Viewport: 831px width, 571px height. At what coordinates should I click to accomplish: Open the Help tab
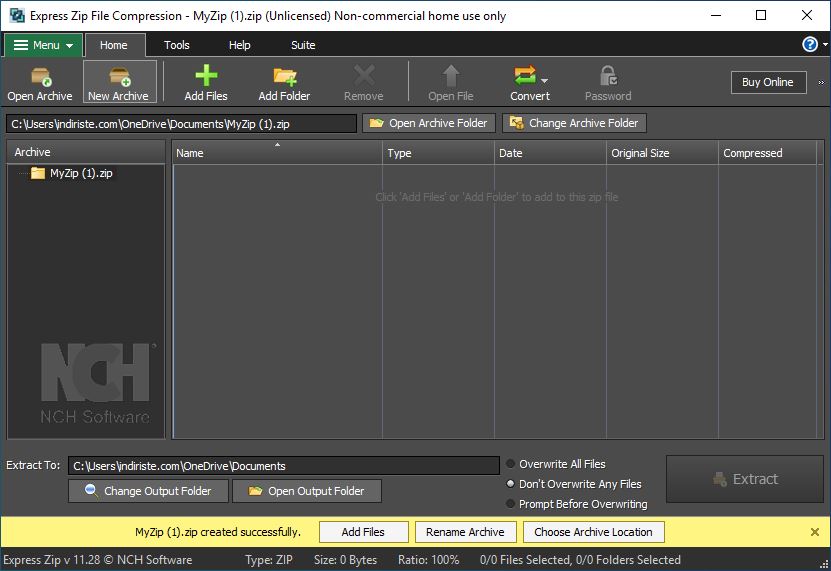240,45
